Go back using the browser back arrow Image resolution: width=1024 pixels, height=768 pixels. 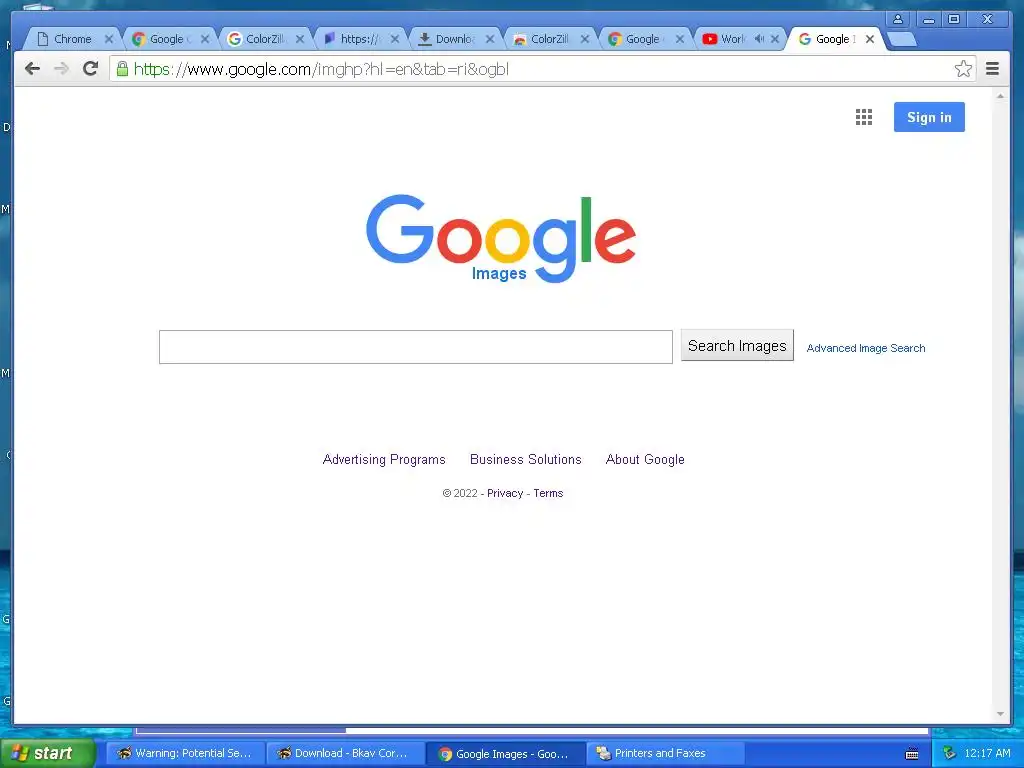(x=32, y=69)
